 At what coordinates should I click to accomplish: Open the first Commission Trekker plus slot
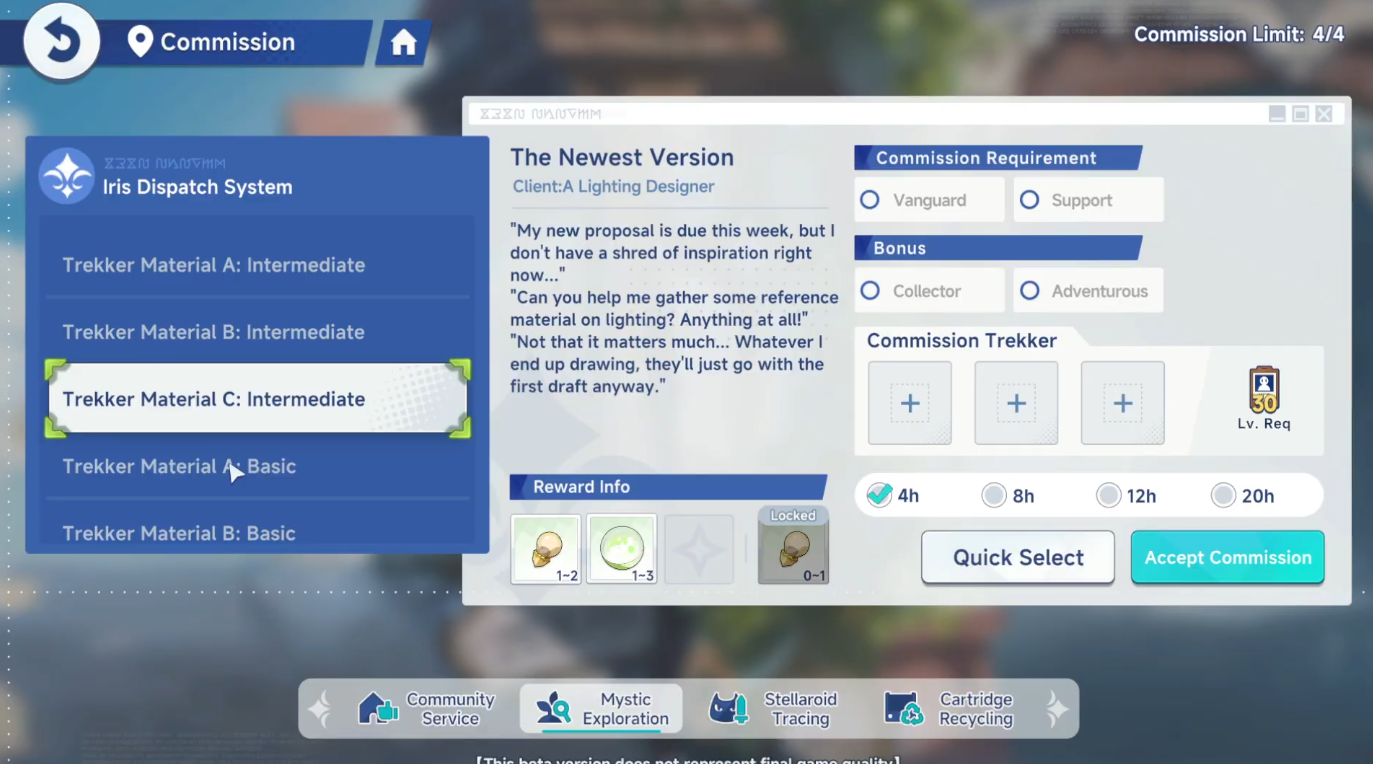coord(910,403)
